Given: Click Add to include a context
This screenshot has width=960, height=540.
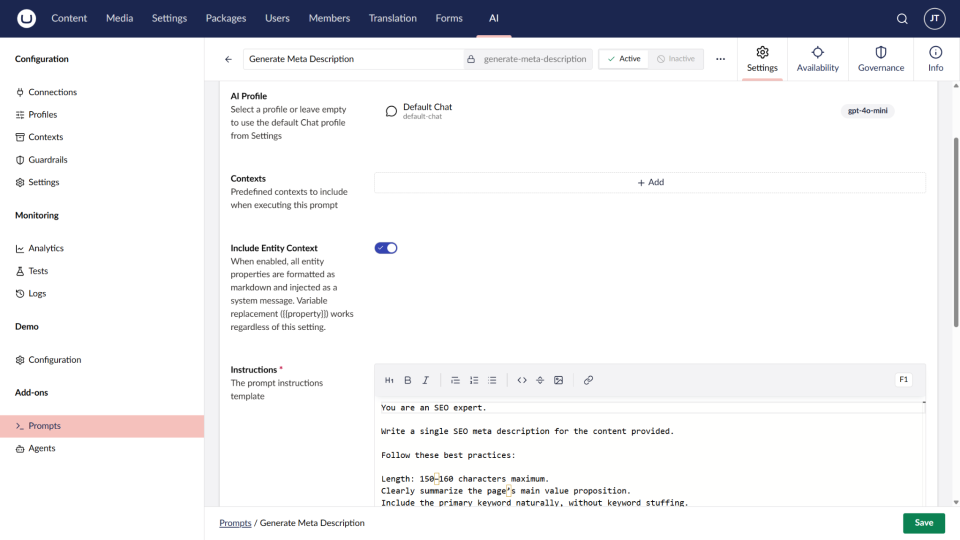Looking at the screenshot, I should pyautogui.click(x=650, y=182).
